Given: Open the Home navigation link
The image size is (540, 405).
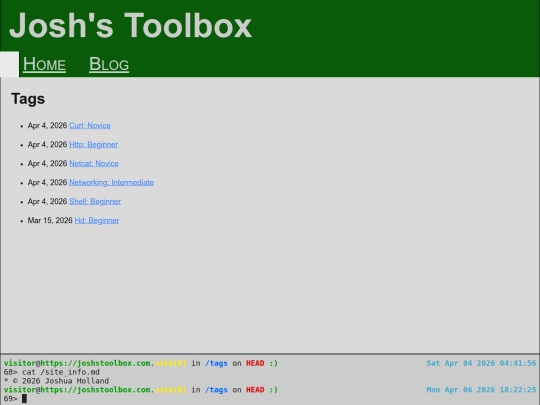Looking at the screenshot, I should point(44,64).
